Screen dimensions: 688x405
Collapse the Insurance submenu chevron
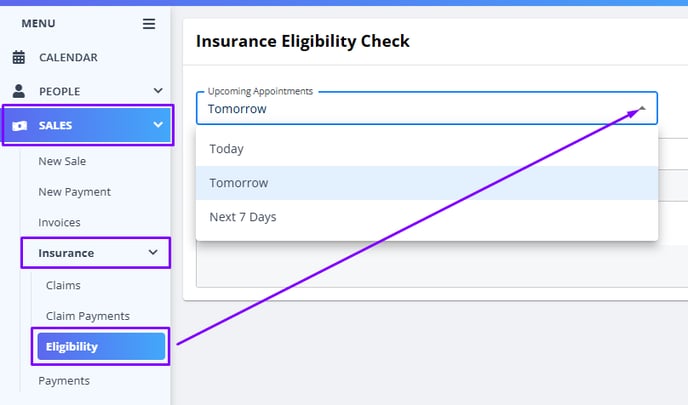(x=153, y=252)
